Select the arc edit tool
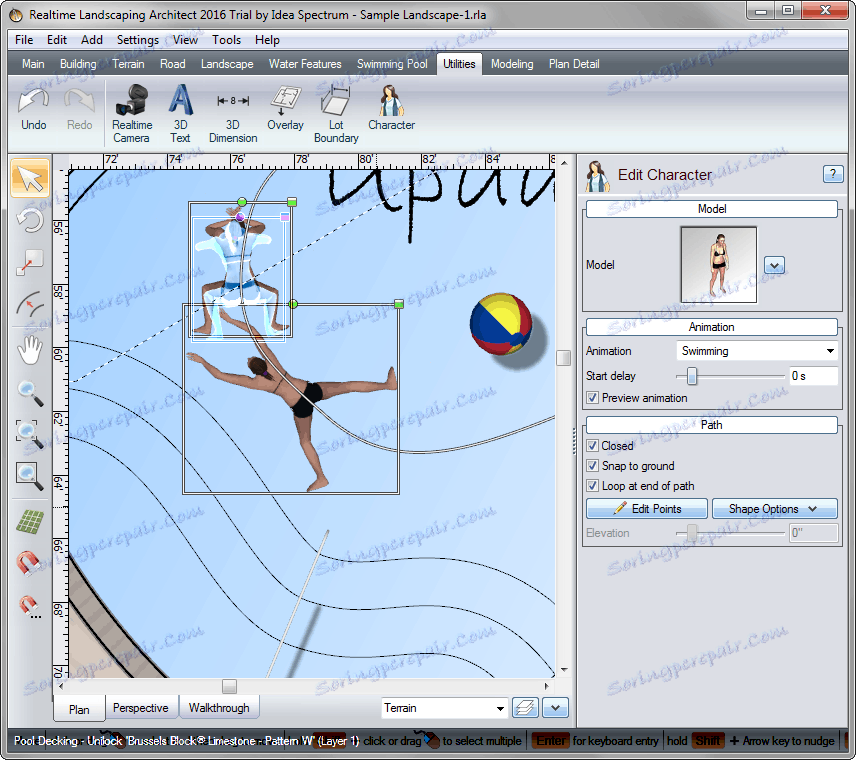 (x=30, y=304)
